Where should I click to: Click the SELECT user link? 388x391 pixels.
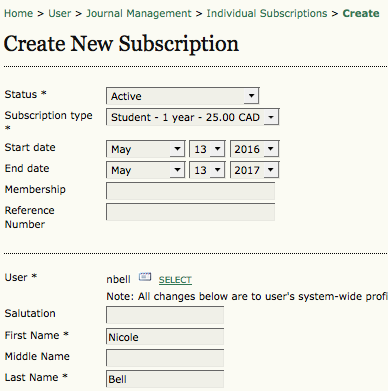click(175, 280)
